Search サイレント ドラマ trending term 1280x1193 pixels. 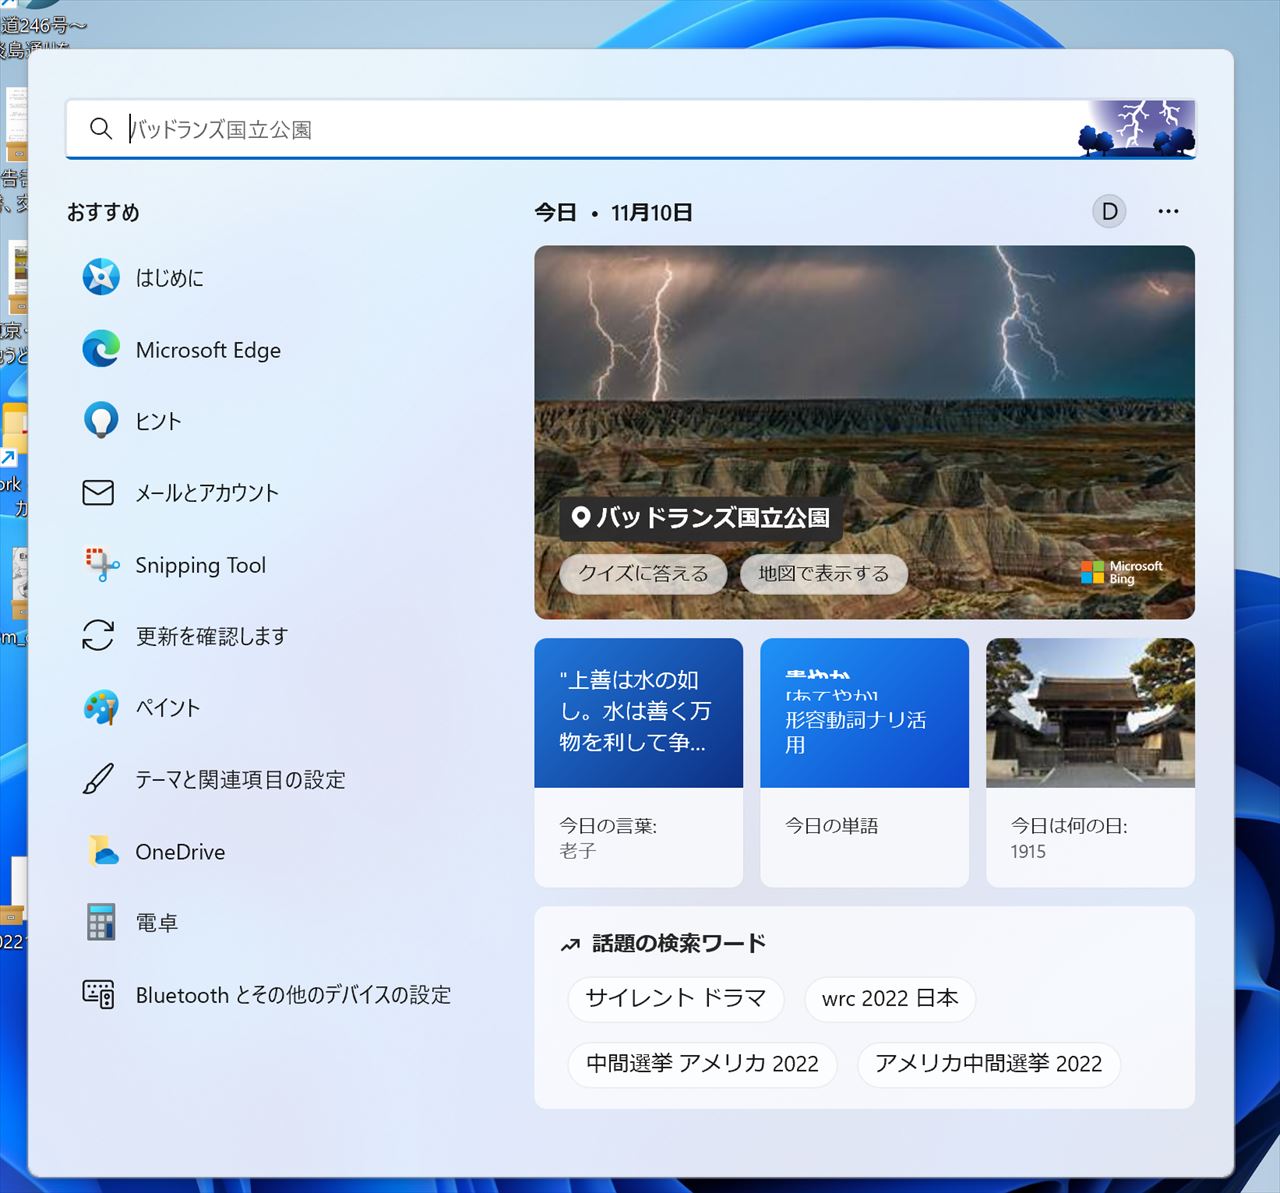(676, 999)
